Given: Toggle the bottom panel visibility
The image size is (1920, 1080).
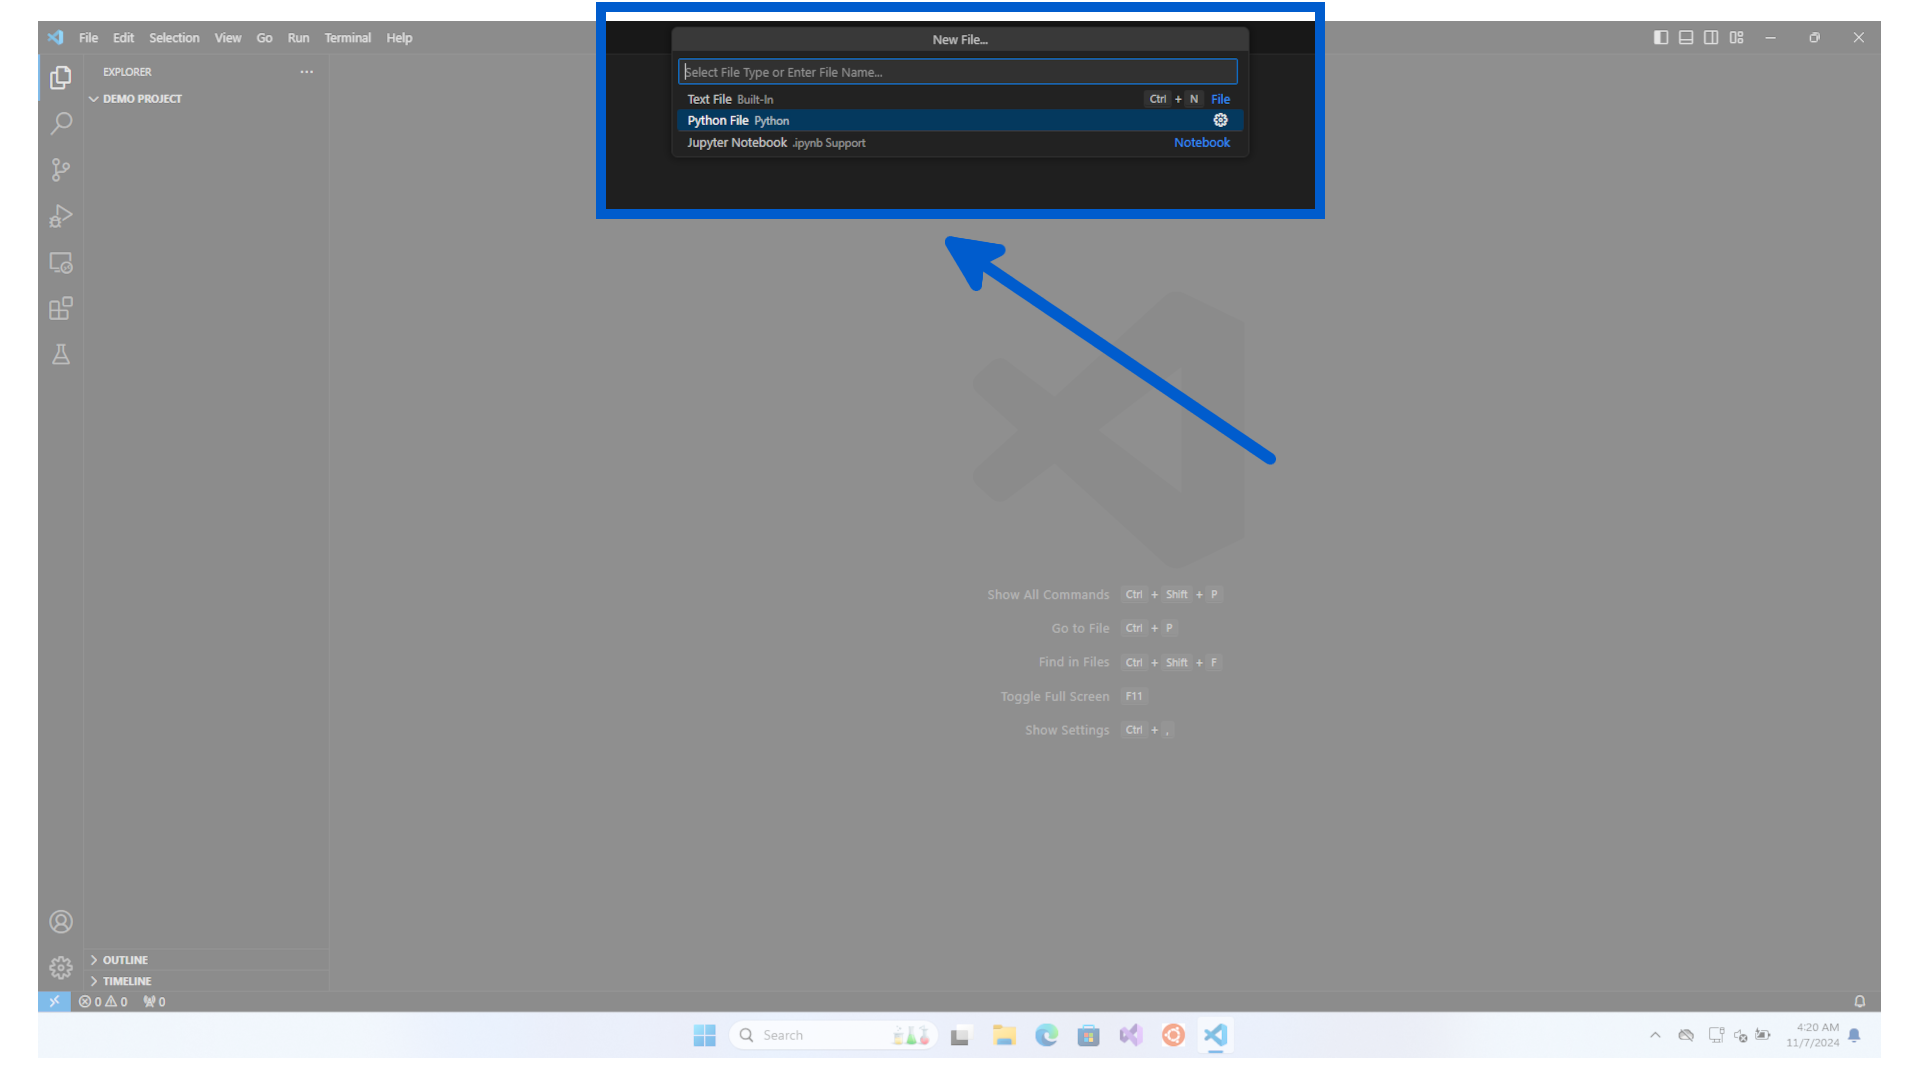Looking at the screenshot, I should click(1686, 37).
